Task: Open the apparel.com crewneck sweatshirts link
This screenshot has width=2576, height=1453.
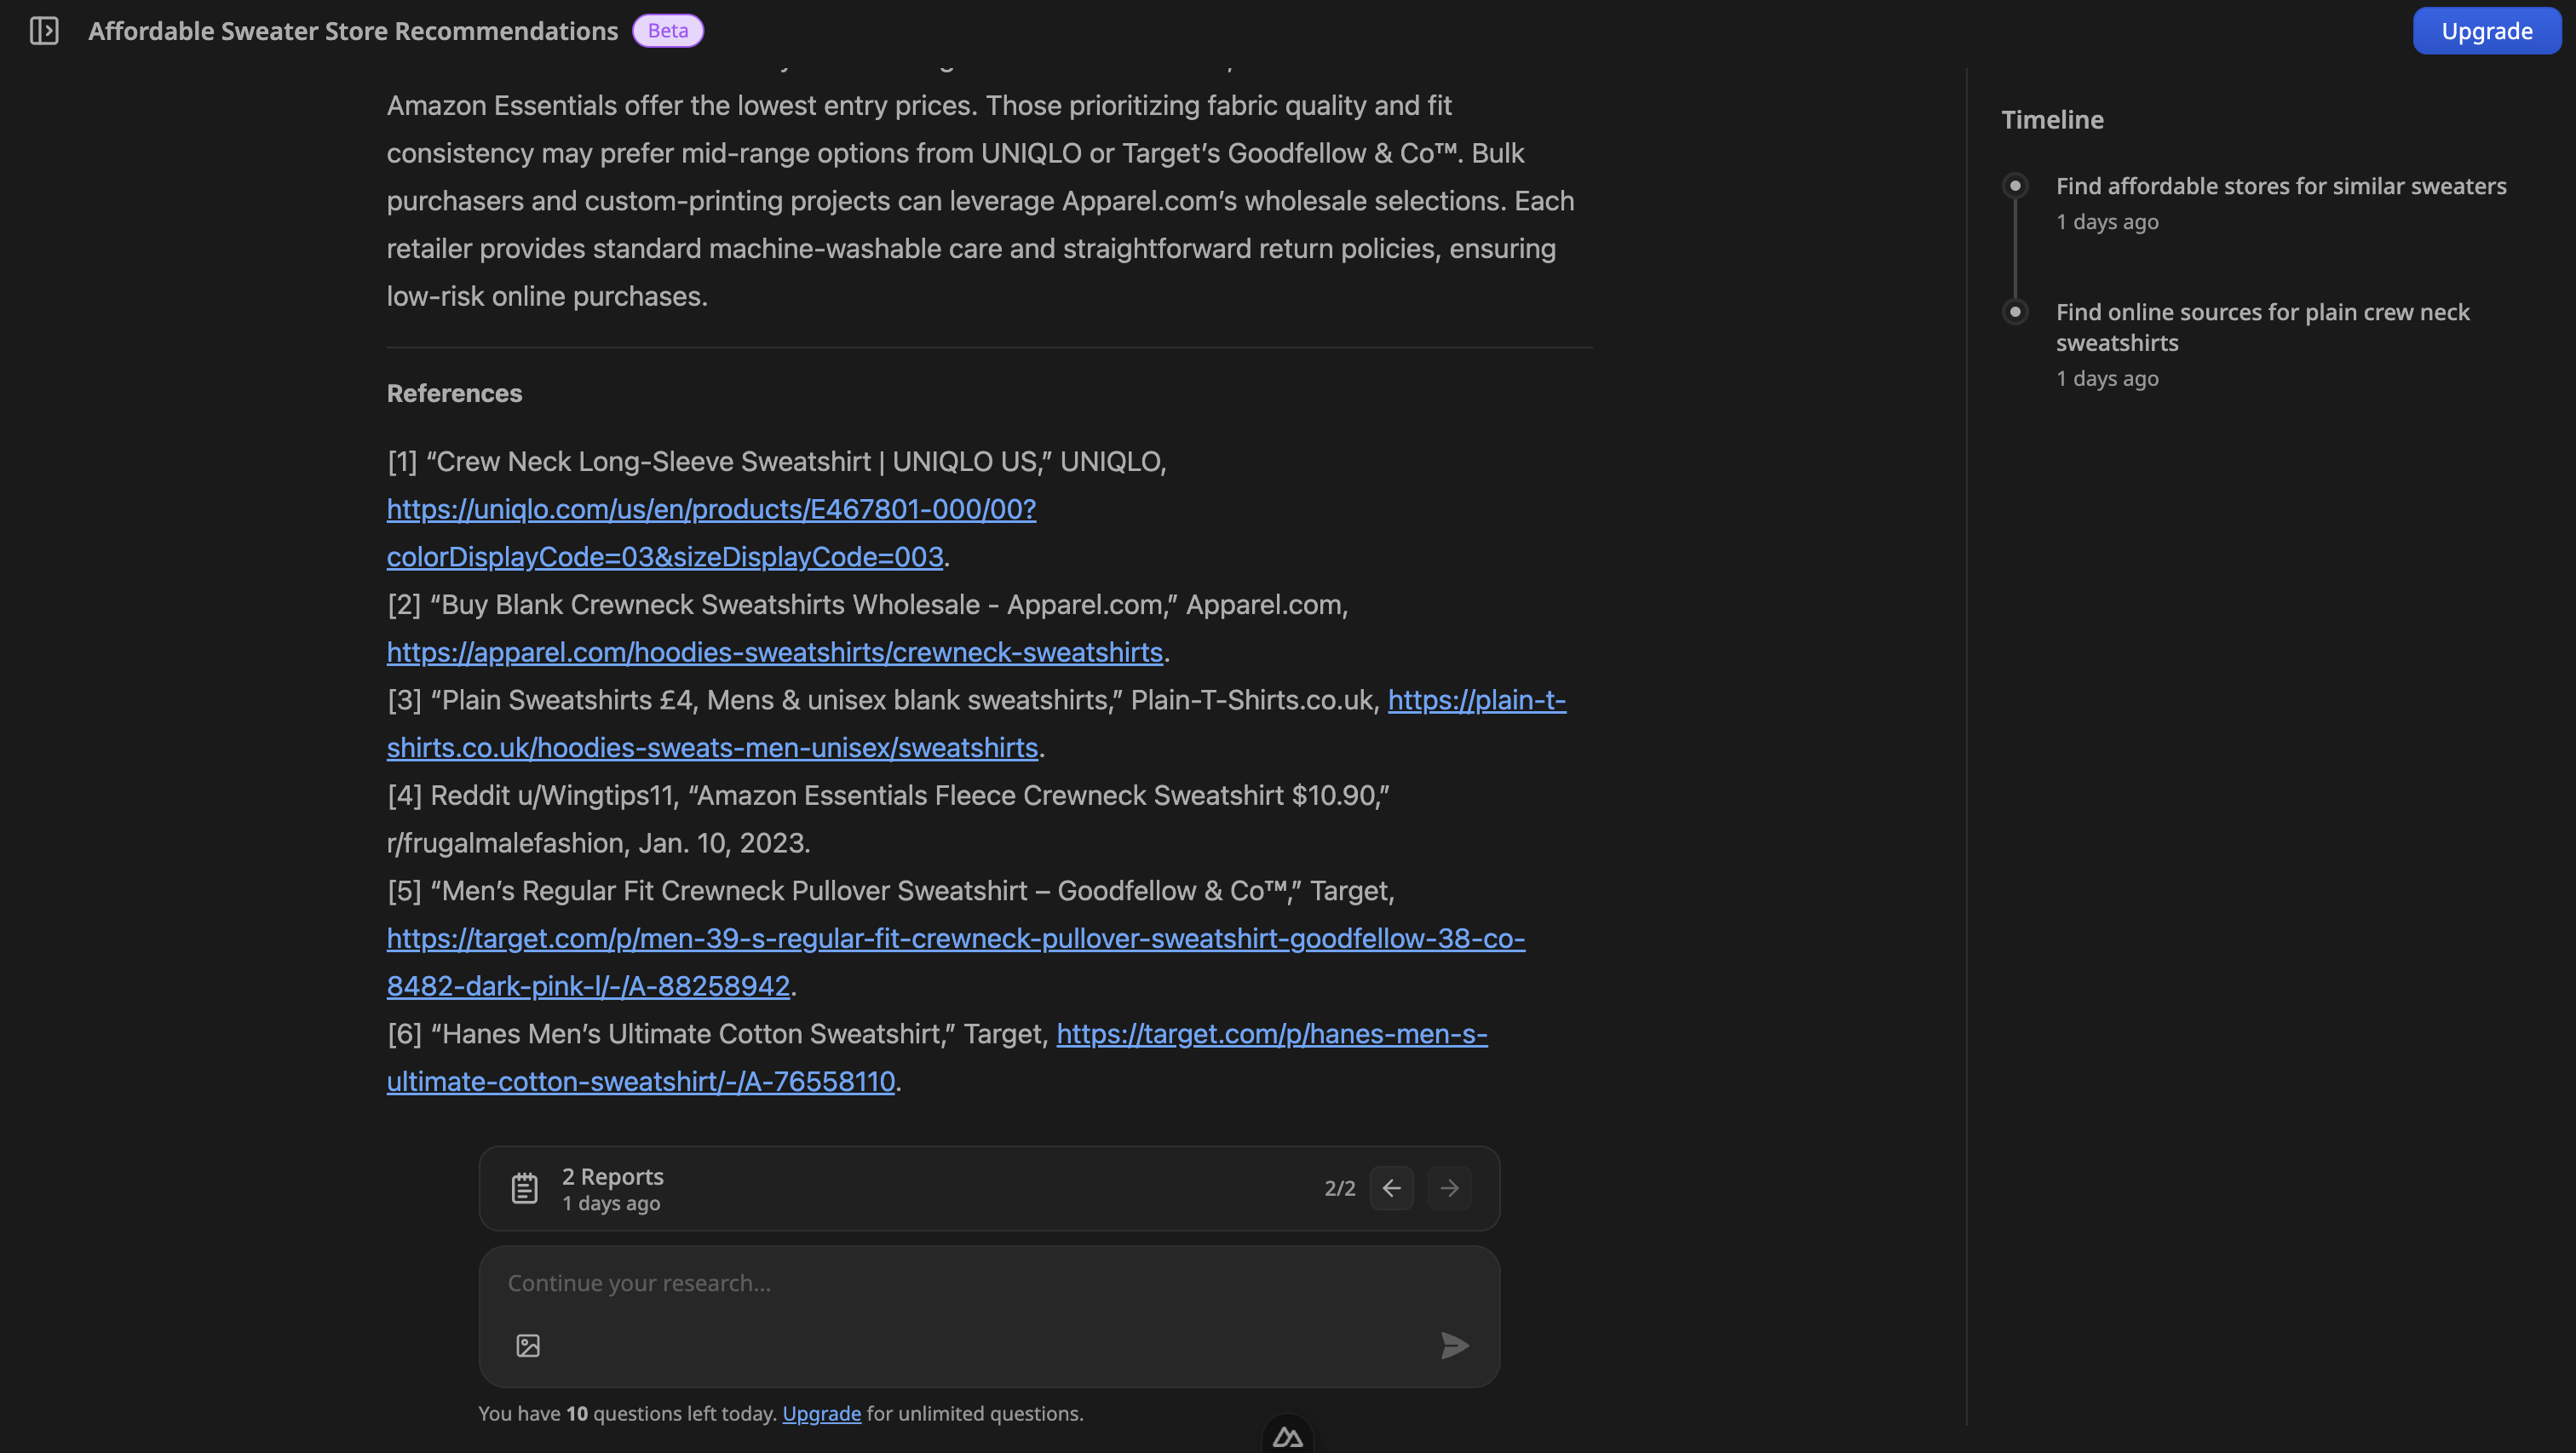Action: click(x=775, y=652)
